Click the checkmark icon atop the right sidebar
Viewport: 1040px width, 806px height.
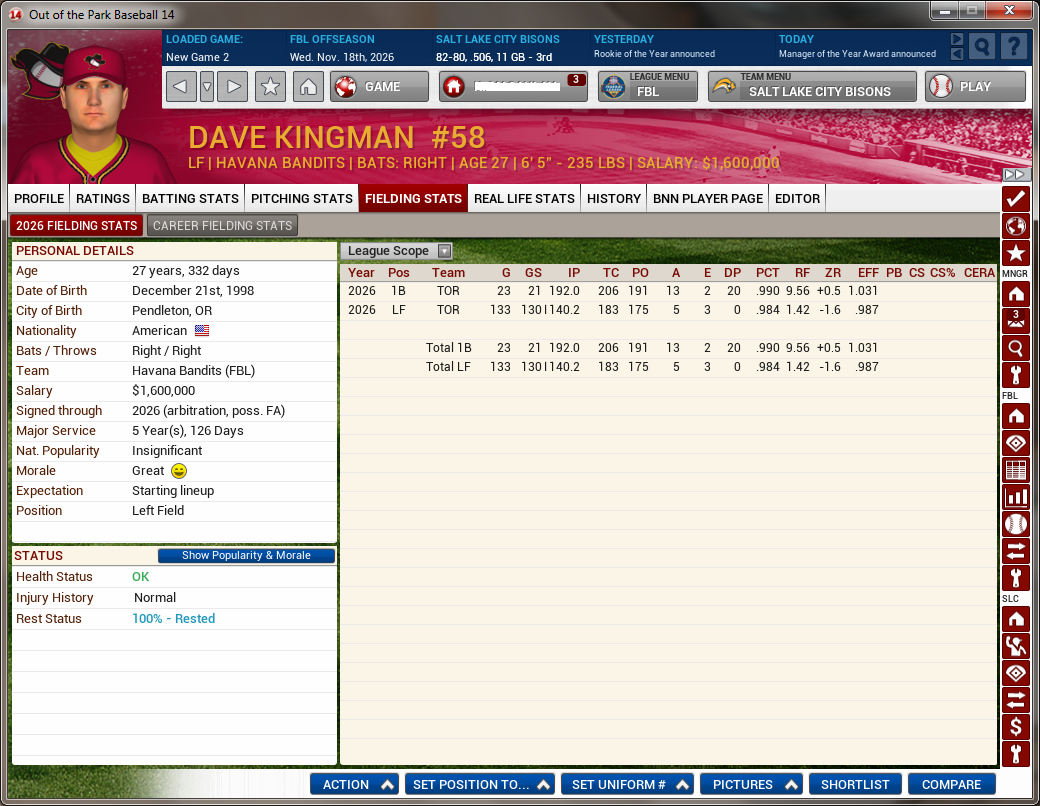(x=1016, y=199)
